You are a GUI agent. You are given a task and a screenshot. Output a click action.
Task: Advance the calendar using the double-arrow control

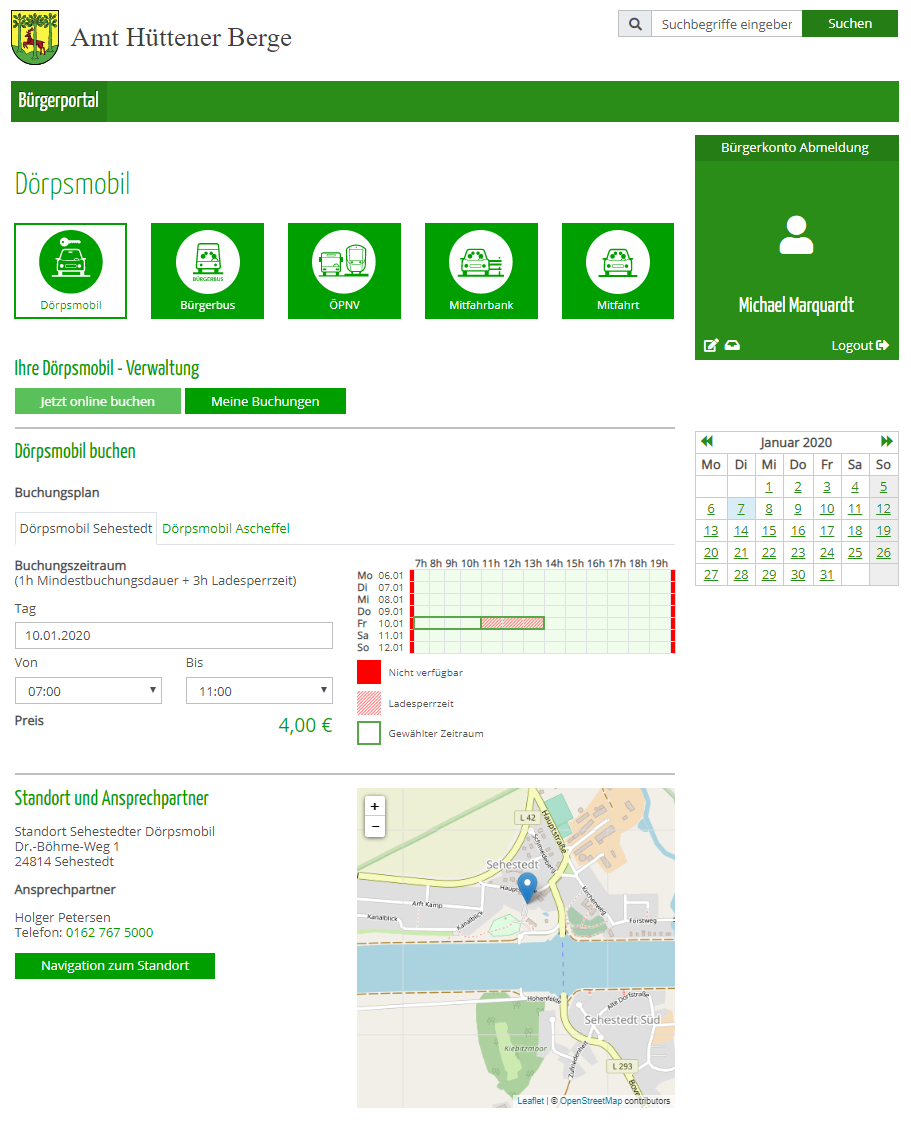(886, 441)
